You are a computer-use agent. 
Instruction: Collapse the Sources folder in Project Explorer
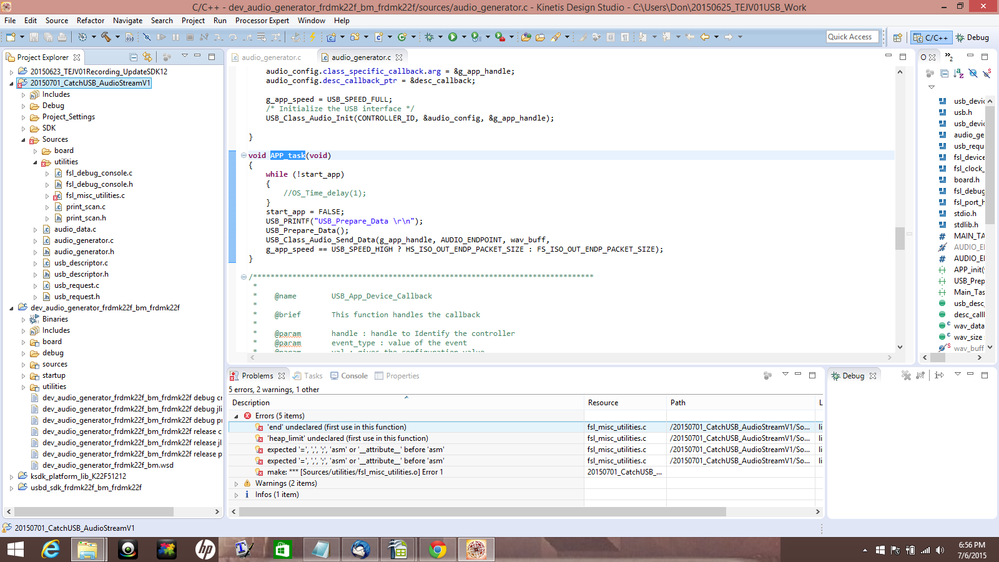24,140
